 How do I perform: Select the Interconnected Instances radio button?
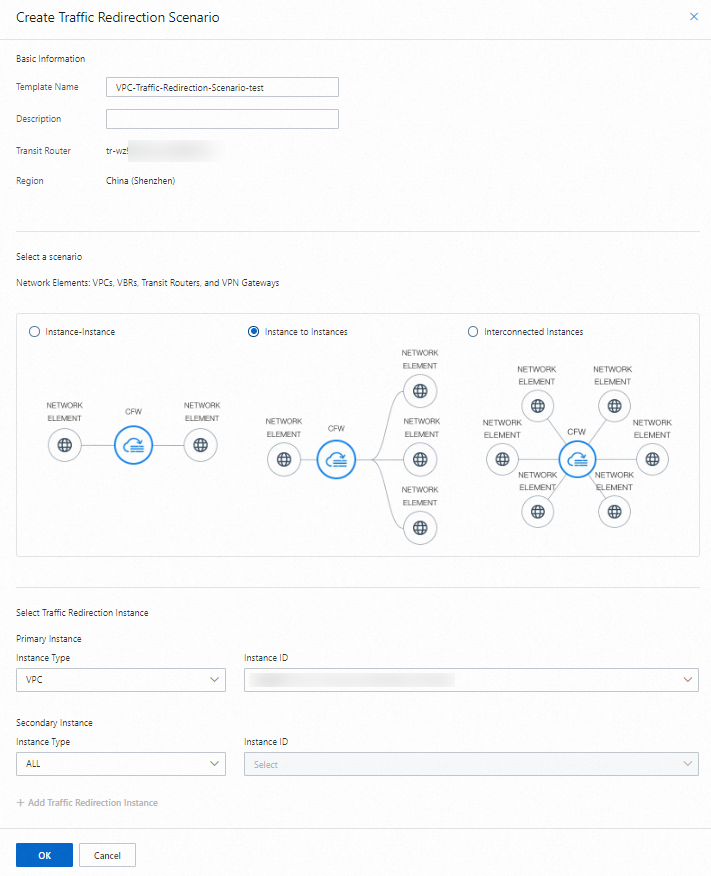tap(471, 332)
